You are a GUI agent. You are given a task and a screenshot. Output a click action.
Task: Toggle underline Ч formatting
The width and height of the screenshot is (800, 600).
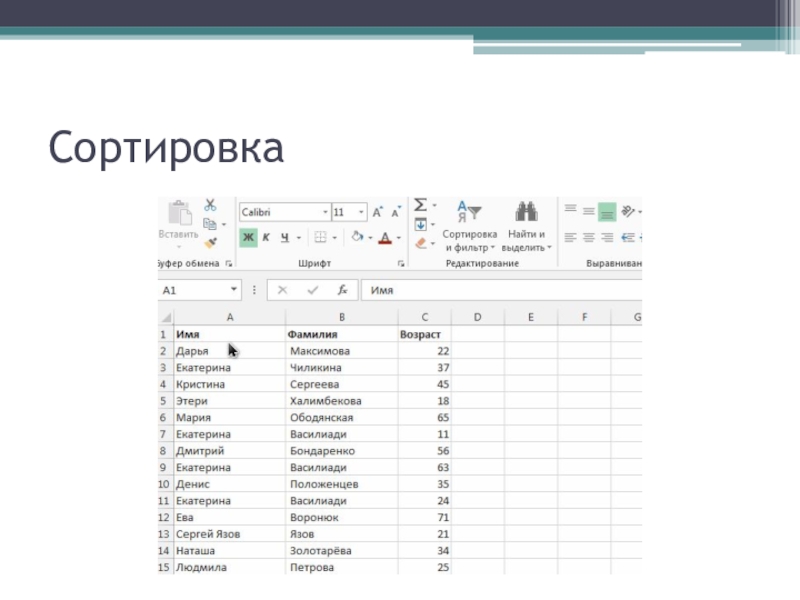pyautogui.click(x=285, y=237)
